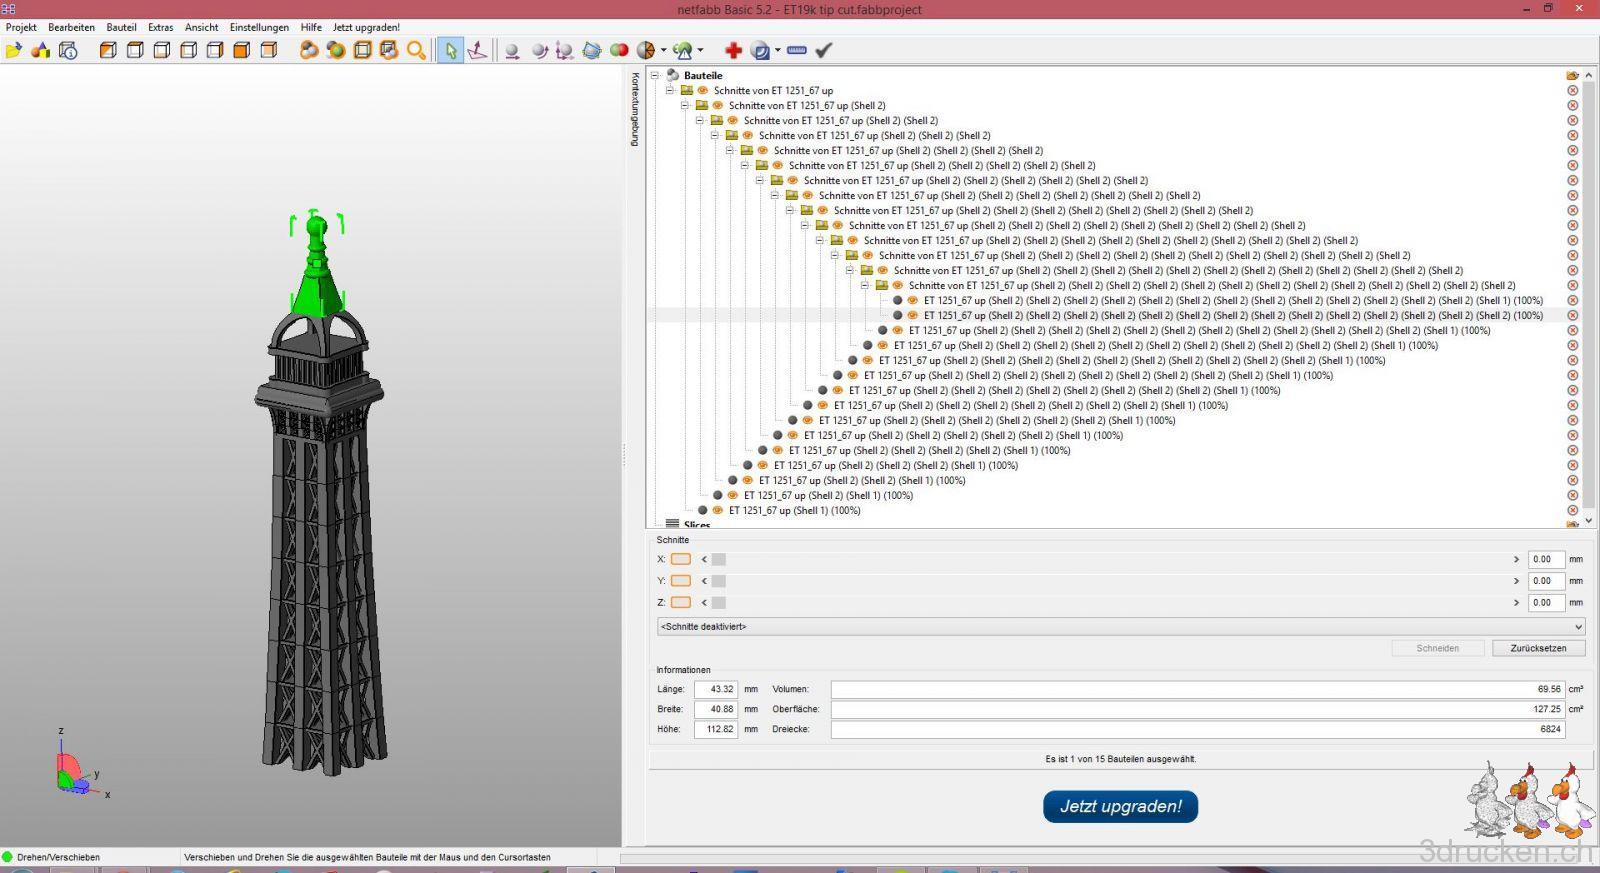The width and height of the screenshot is (1600, 873).
Task: Click the parts tree vertical scrollbar
Action: [1588, 298]
